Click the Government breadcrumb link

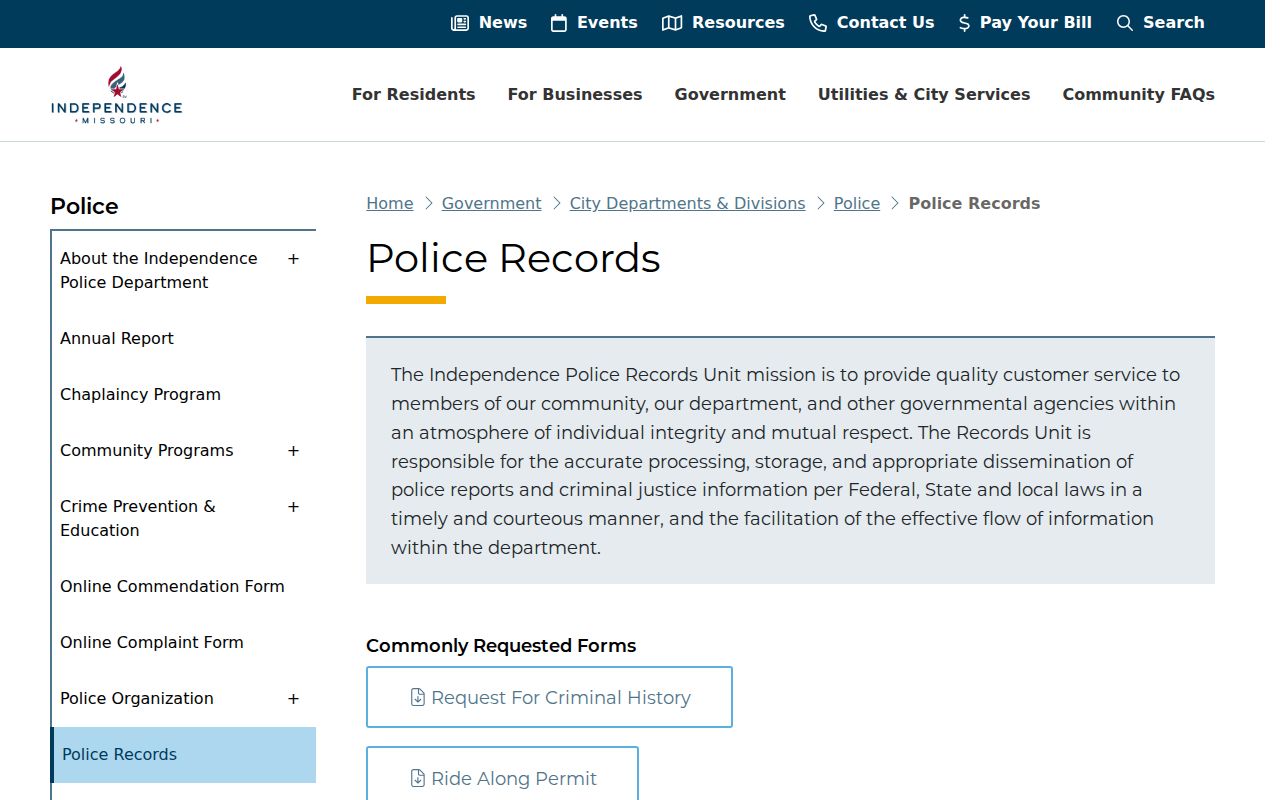coord(492,204)
